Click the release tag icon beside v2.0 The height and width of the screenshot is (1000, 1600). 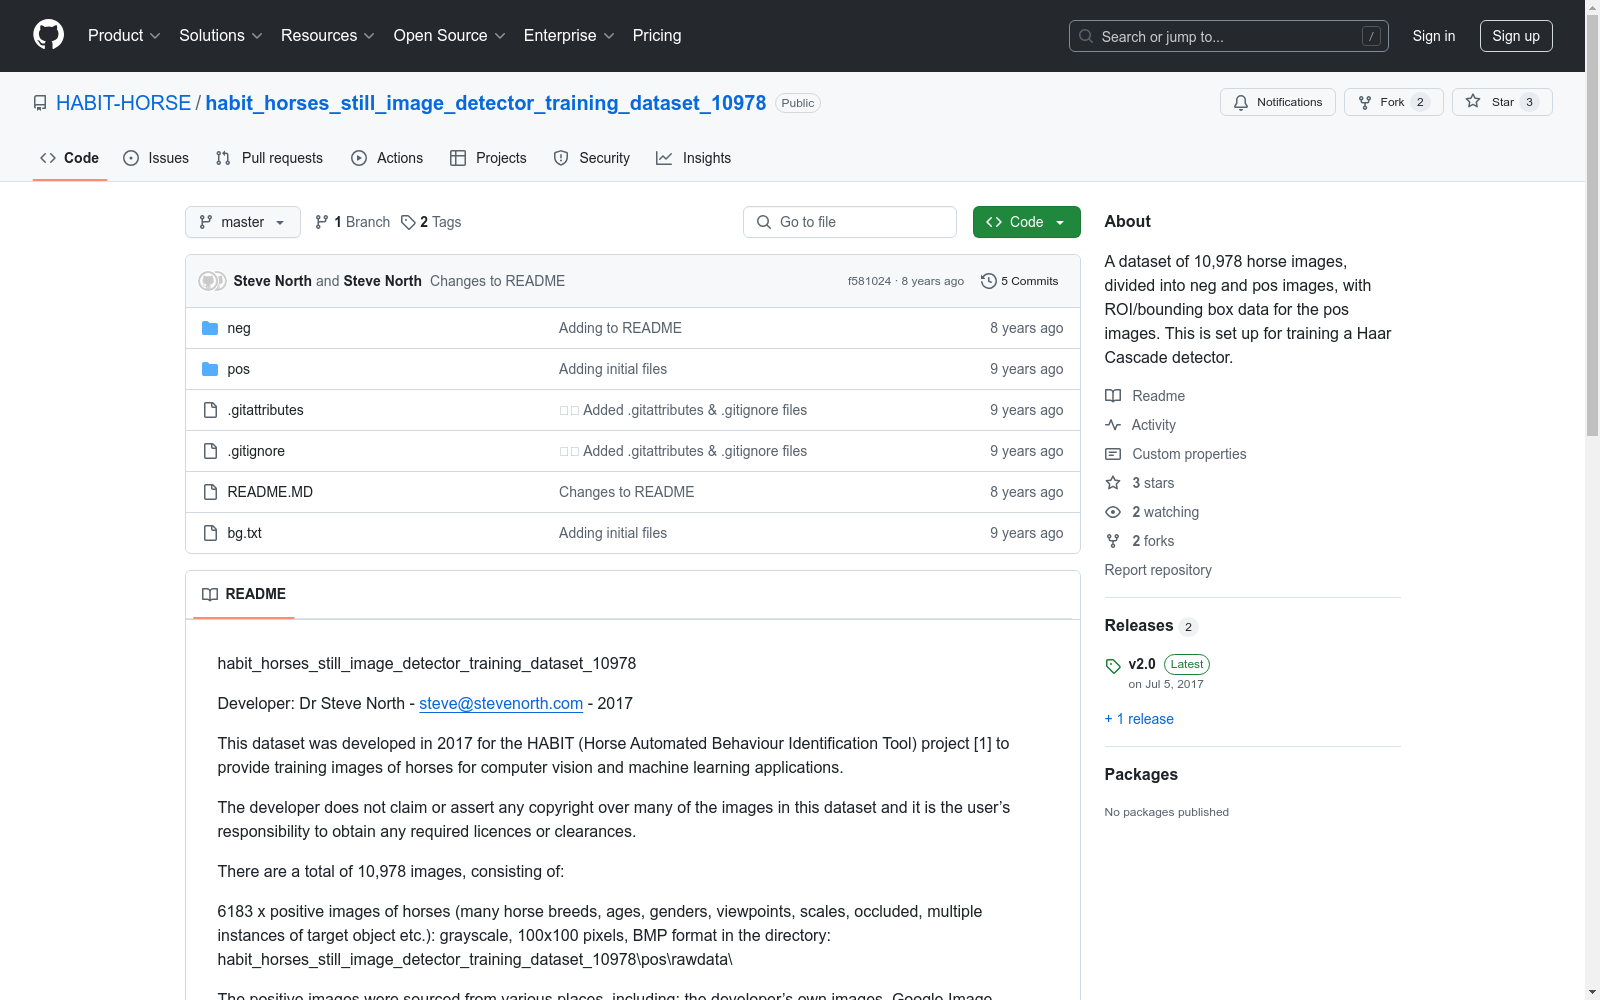(x=1113, y=666)
